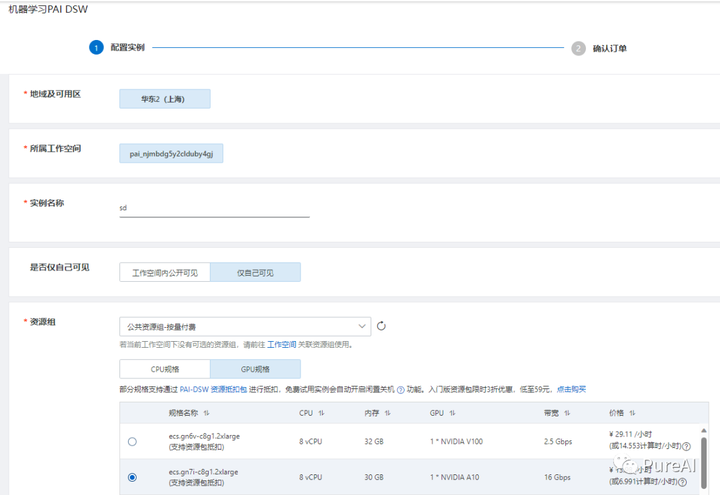Sort table by 价格 column icon
720x495 pixels.
click(x=632, y=413)
